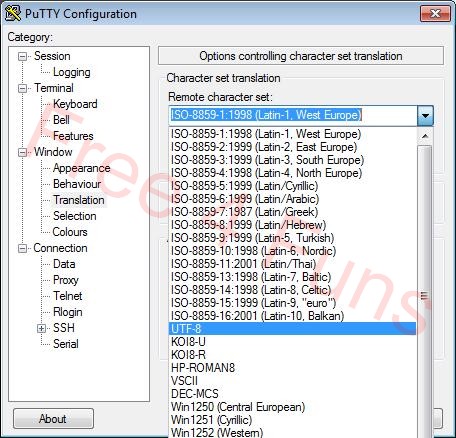Select HP-ROMAN8 character set
Image resolution: width=456 pixels, height=438 pixels.
293,368
